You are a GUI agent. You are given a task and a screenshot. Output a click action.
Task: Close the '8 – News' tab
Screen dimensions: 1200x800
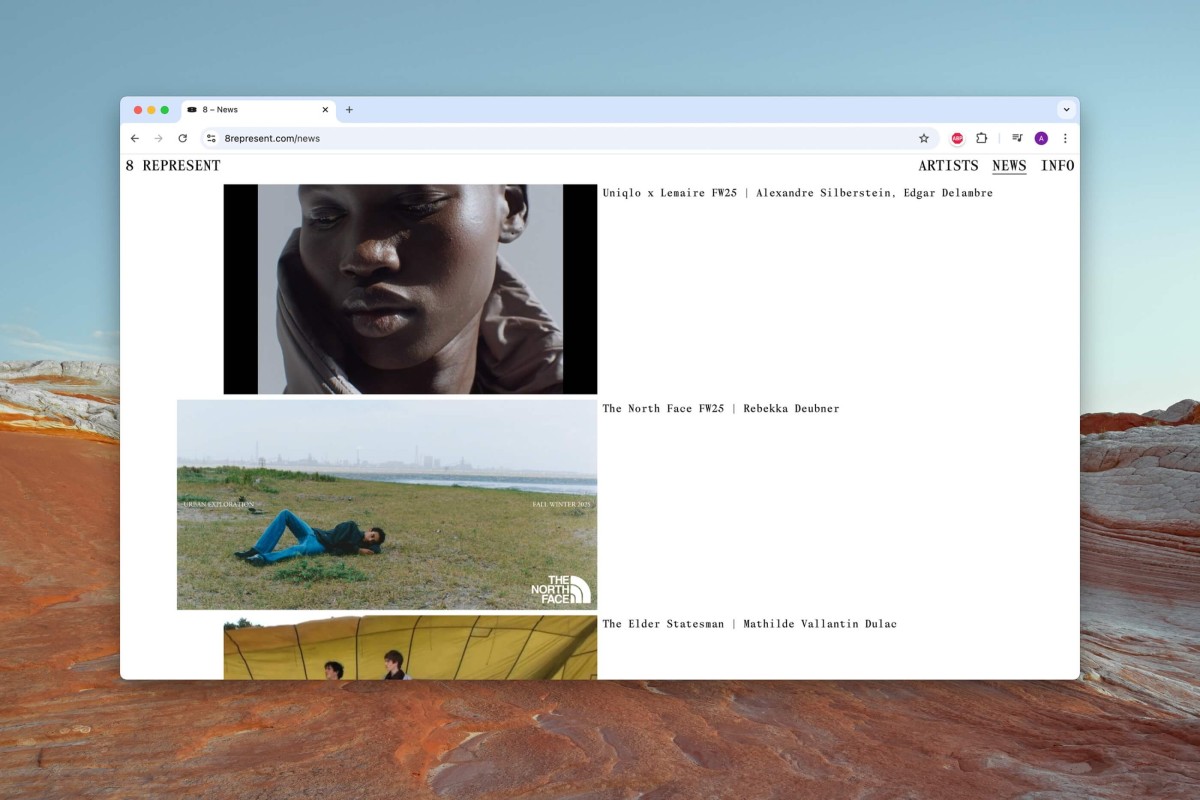tap(325, 110)
